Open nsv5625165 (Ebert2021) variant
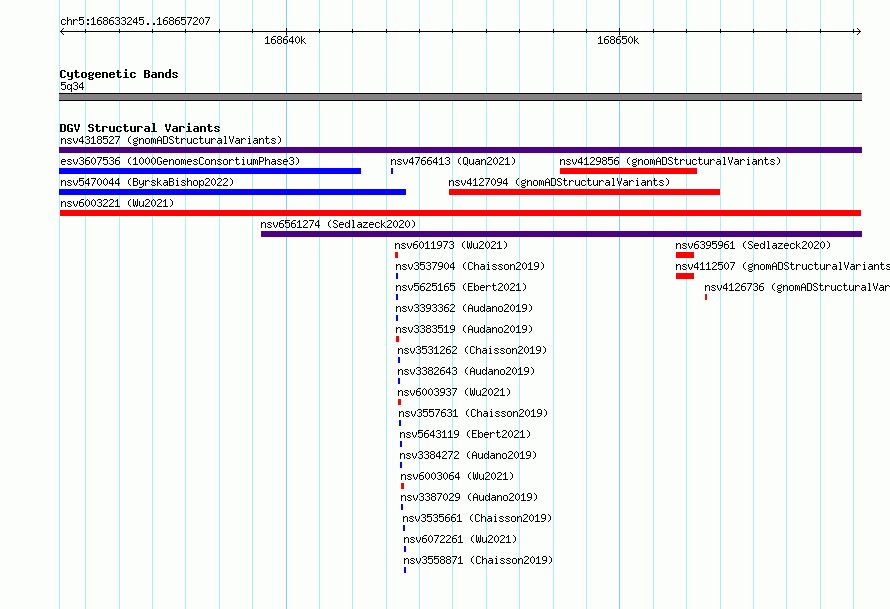Screen dimensions: 890x609 click(x=461, y=287)
